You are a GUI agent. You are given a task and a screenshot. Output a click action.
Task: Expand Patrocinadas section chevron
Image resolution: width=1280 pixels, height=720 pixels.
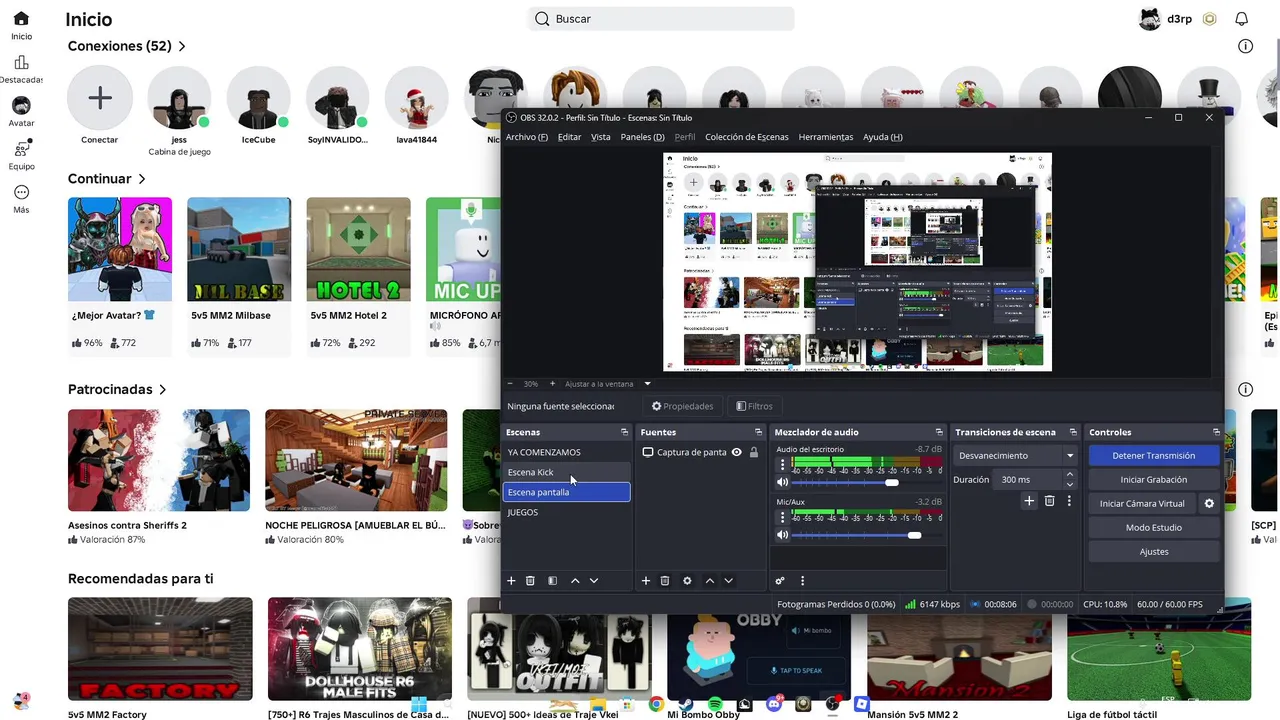pyautogui.click(x=162, y=390)
